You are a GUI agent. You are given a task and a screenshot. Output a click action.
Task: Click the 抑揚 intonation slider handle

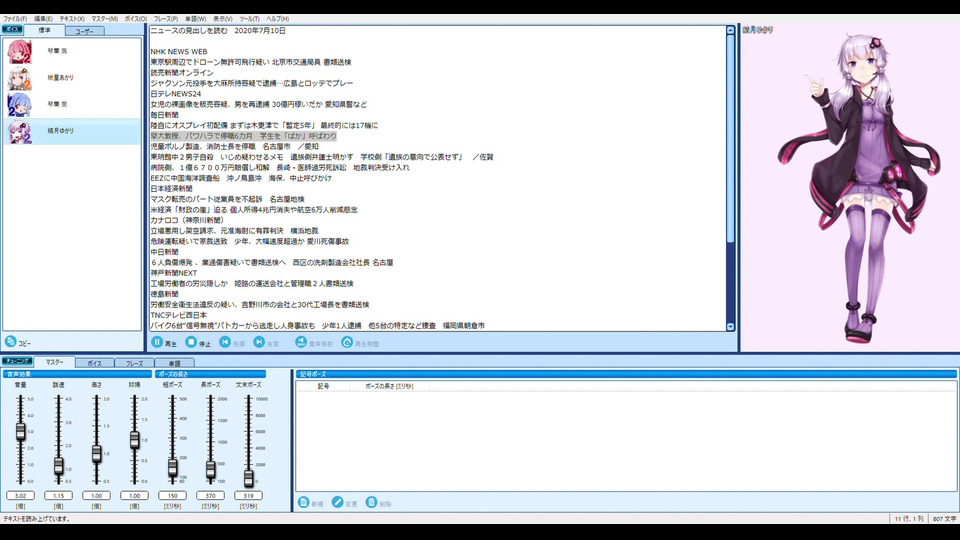[134, 440]
